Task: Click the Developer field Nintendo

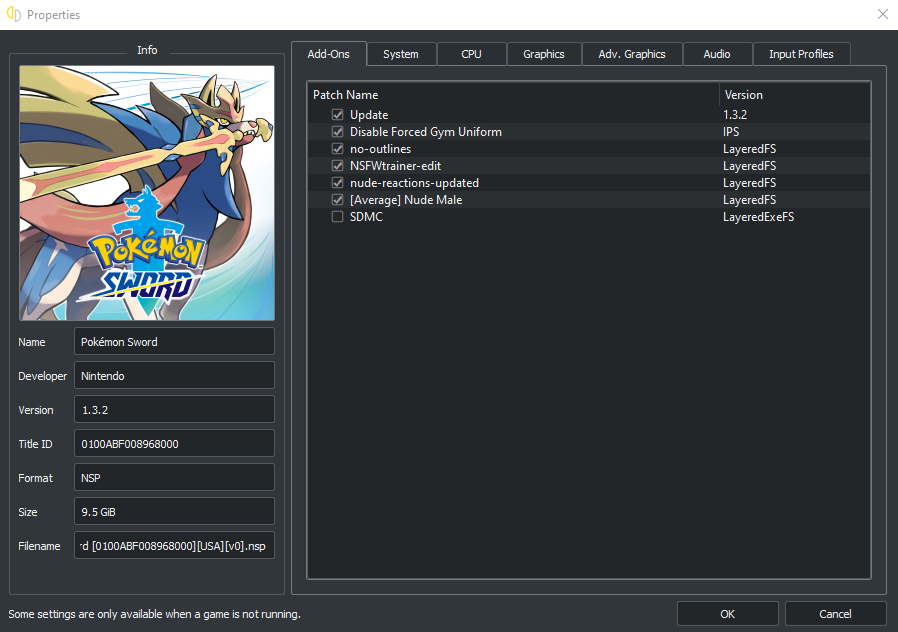Action: [174, 376]
